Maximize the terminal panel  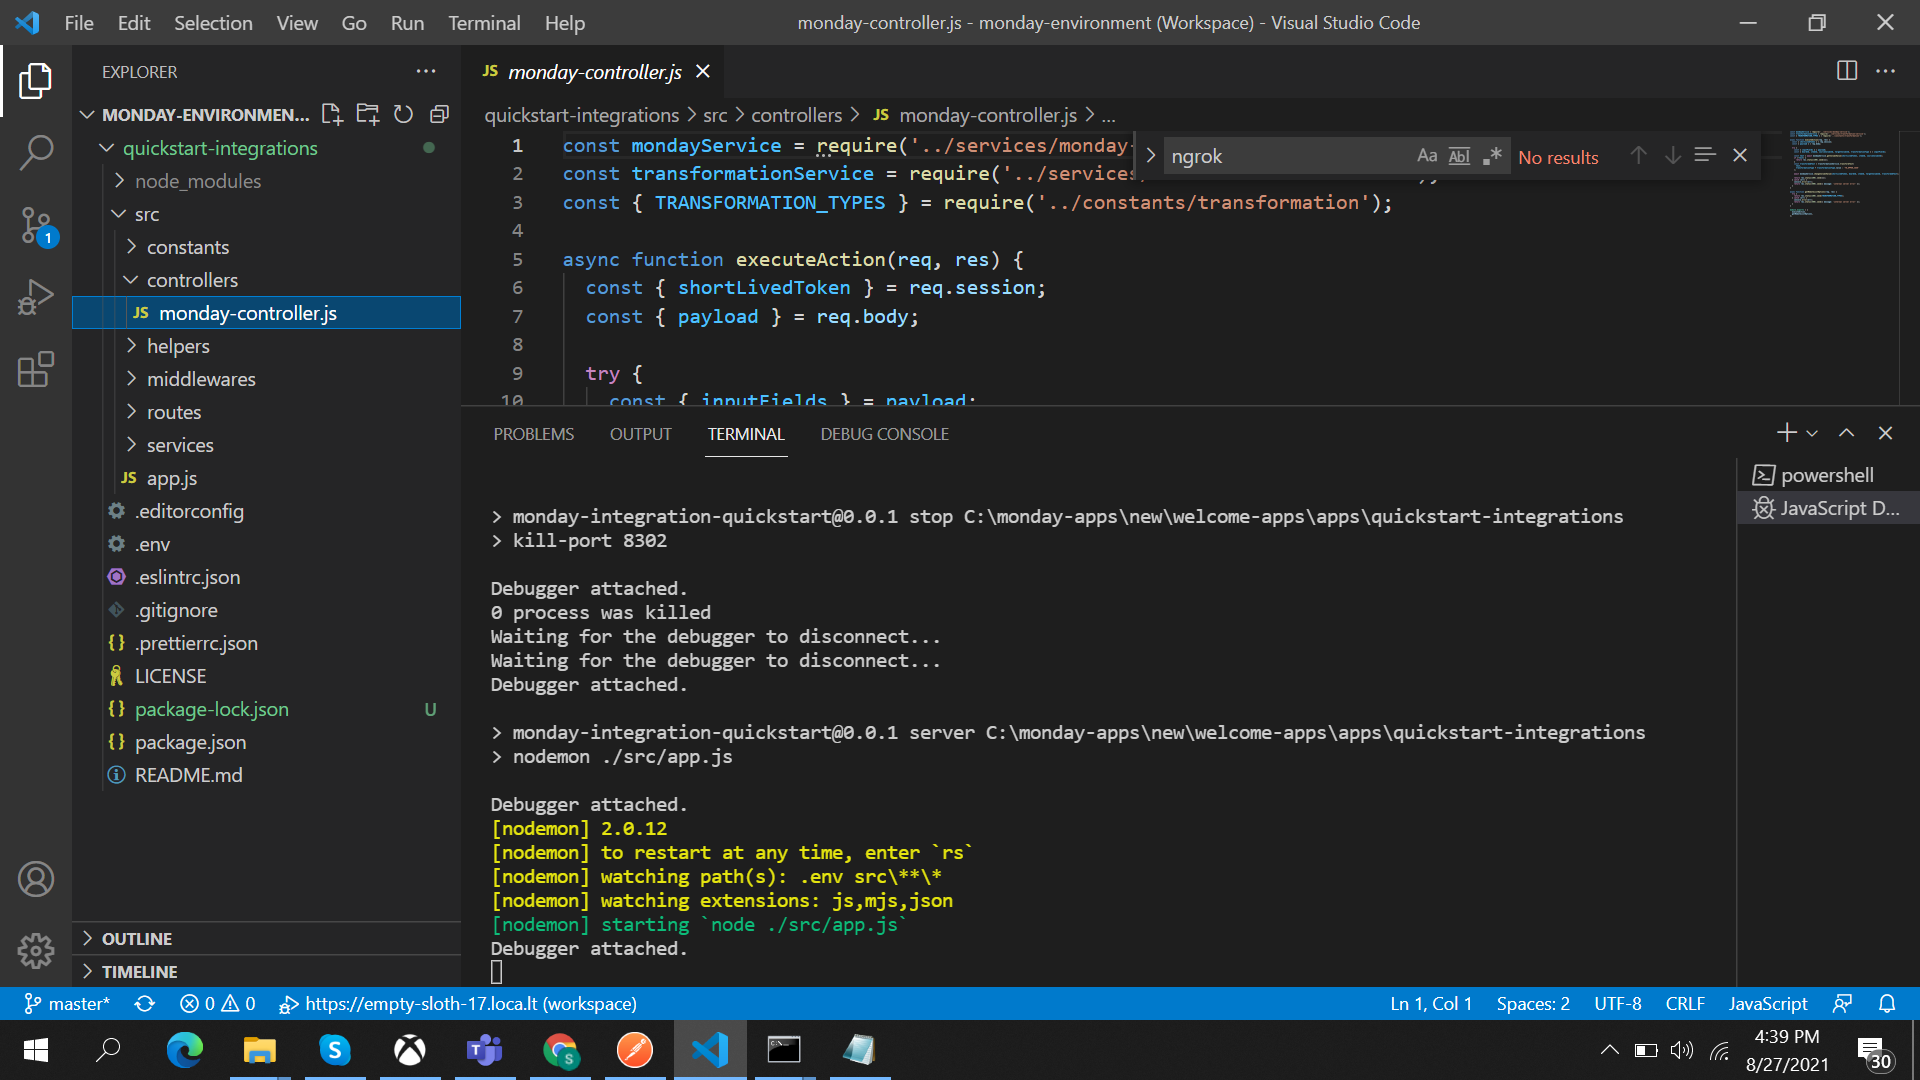coord(1846,433)
